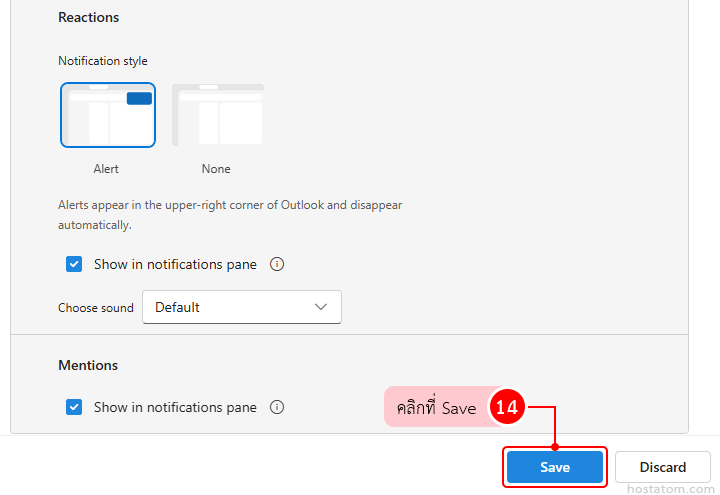Viewport: 720px width, 495px height.
Task: Click the None label under thumbnail
Action: 216,169
